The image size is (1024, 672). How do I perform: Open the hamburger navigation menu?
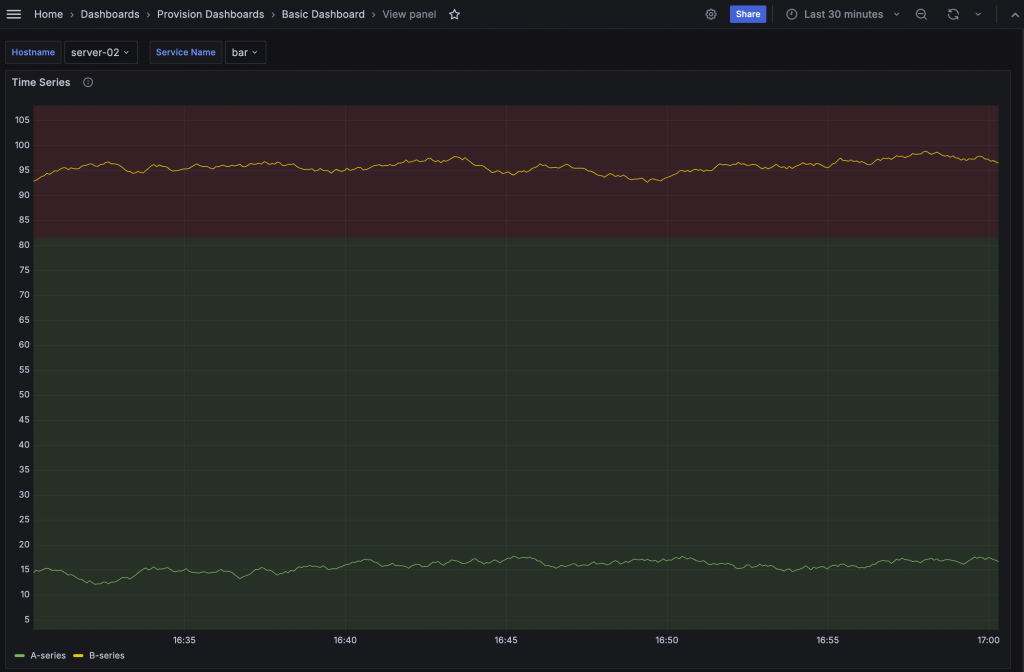[14, 14]
